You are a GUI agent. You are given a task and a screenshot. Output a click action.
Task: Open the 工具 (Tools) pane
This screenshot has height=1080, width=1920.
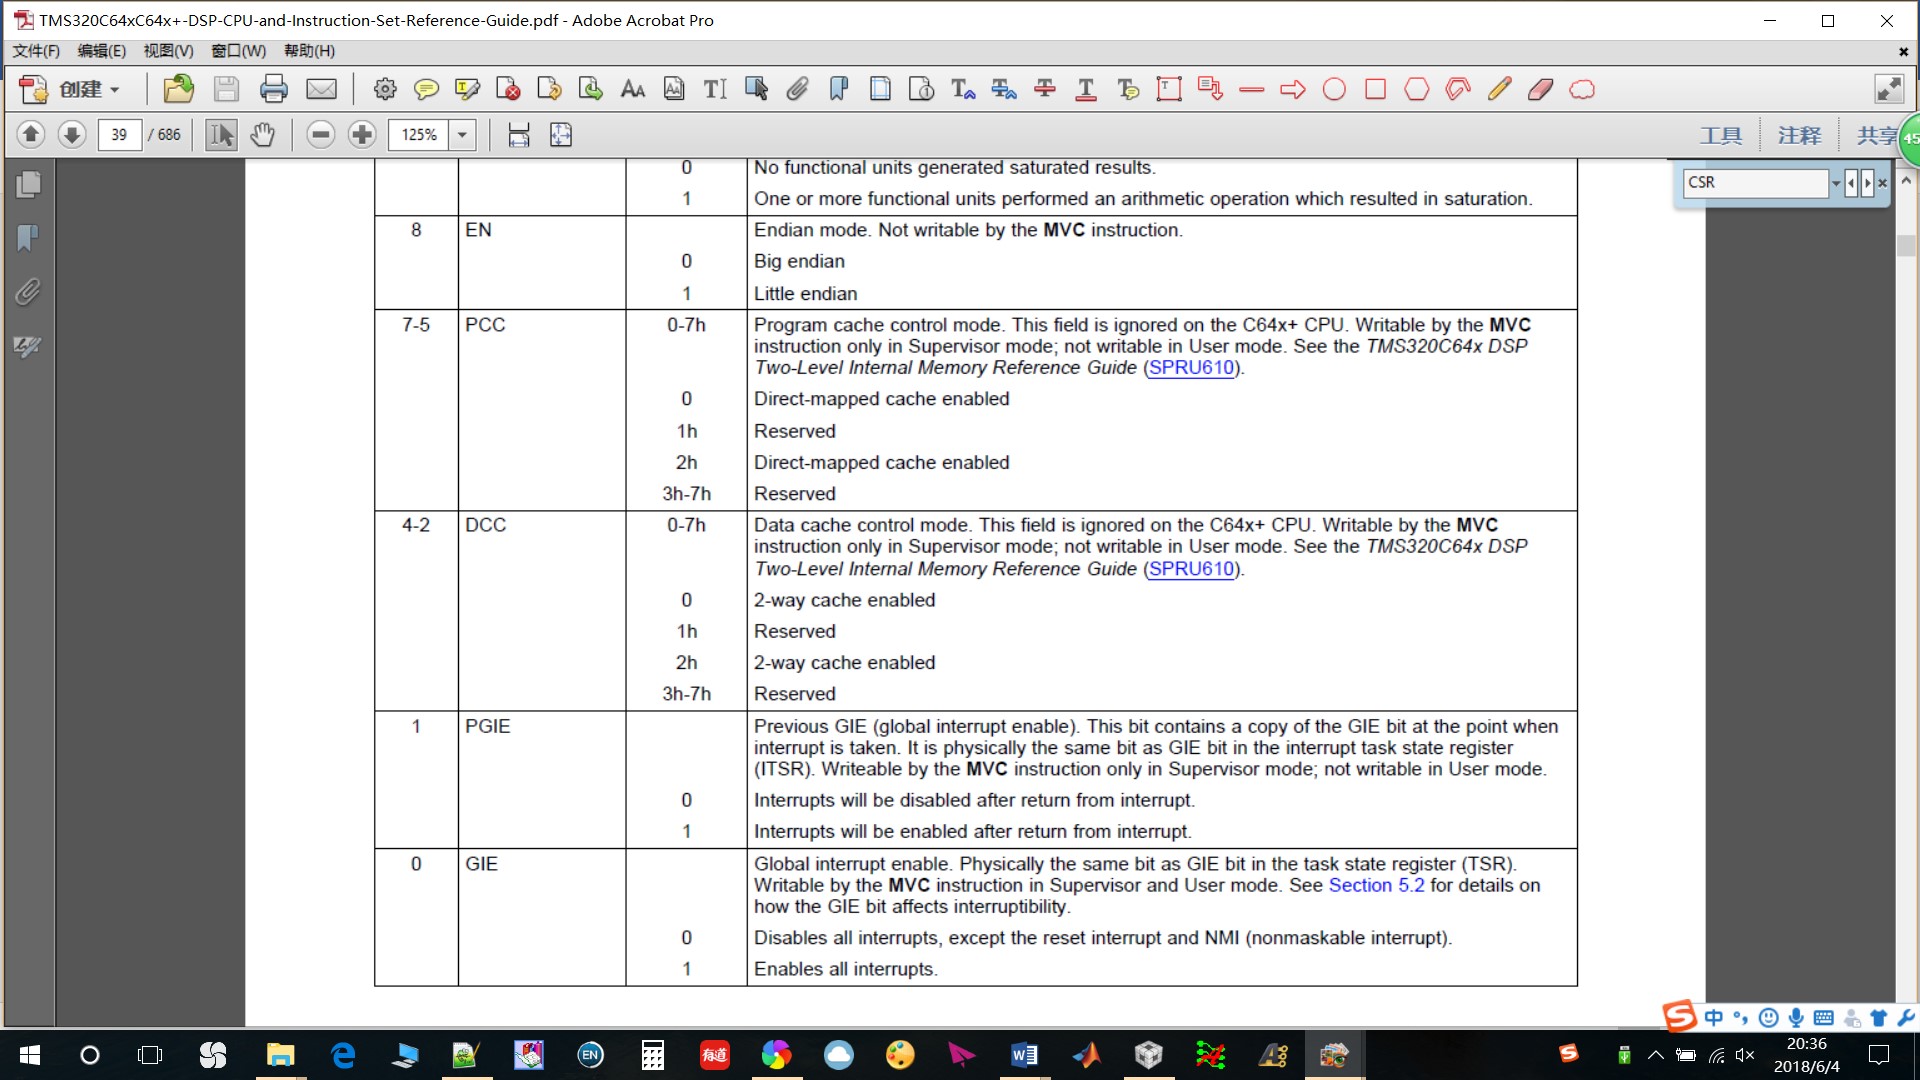pos(1721,135)
